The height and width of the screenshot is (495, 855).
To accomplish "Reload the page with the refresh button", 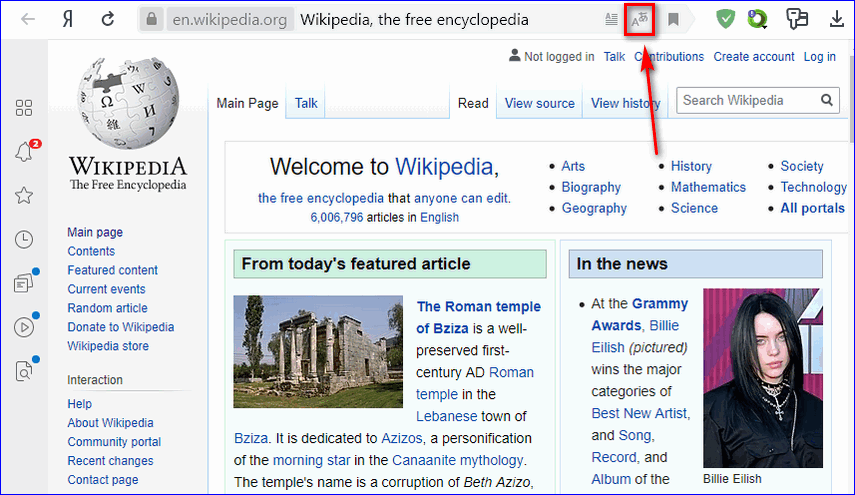I will click(x=107, y=19).
